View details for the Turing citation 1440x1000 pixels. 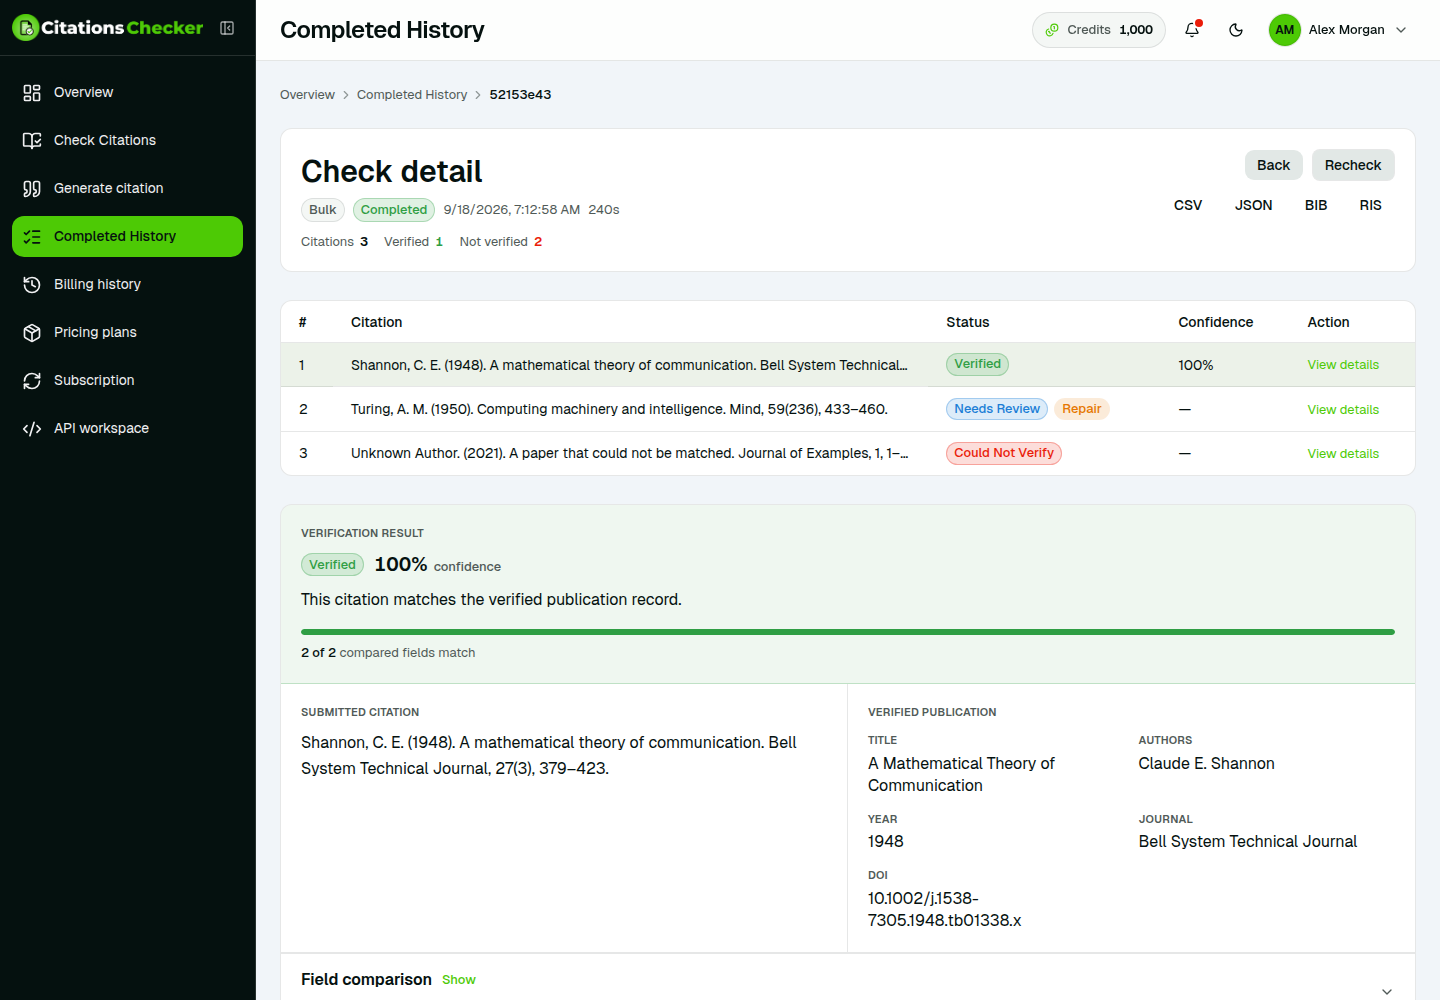pyautogui.click(x=1343, y=410)
